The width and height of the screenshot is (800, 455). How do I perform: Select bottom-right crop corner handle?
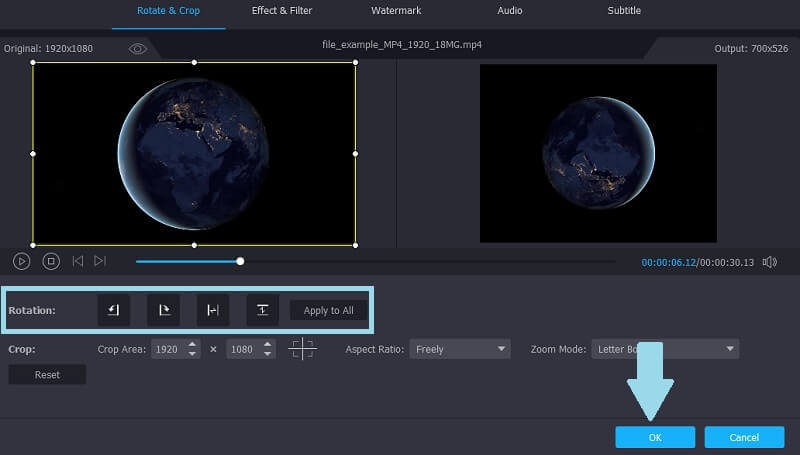coord(356,245)
